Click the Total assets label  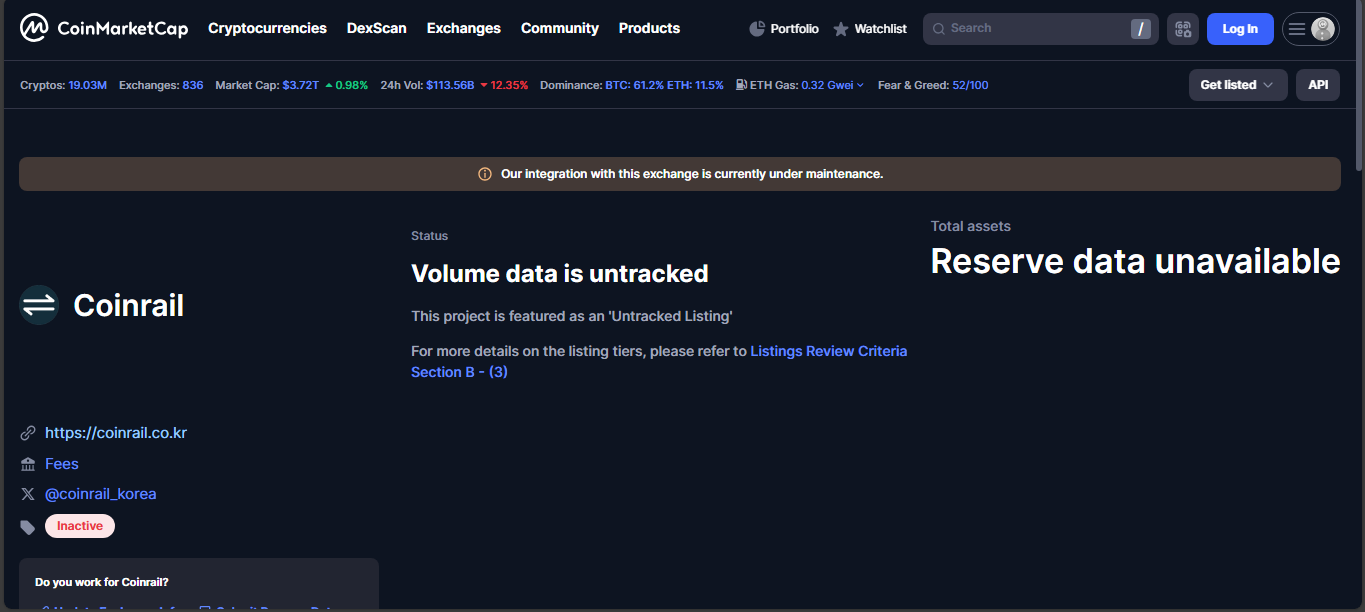[x=971, y=226]
